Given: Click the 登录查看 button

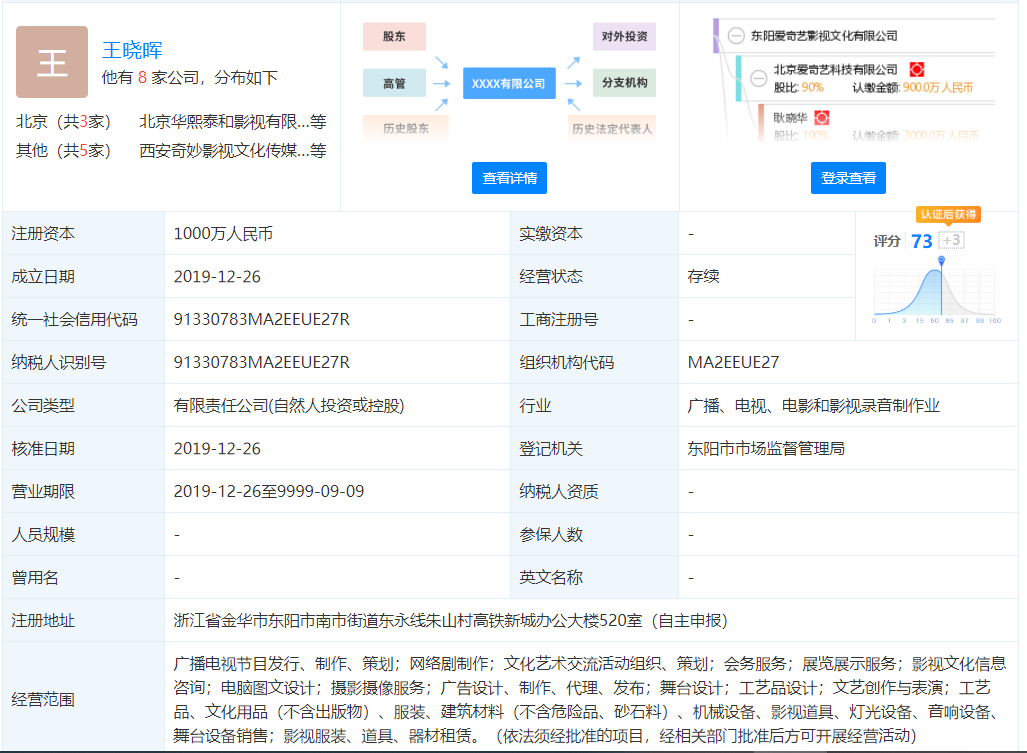Looking at the screenshot, I should tap(848, 178).
